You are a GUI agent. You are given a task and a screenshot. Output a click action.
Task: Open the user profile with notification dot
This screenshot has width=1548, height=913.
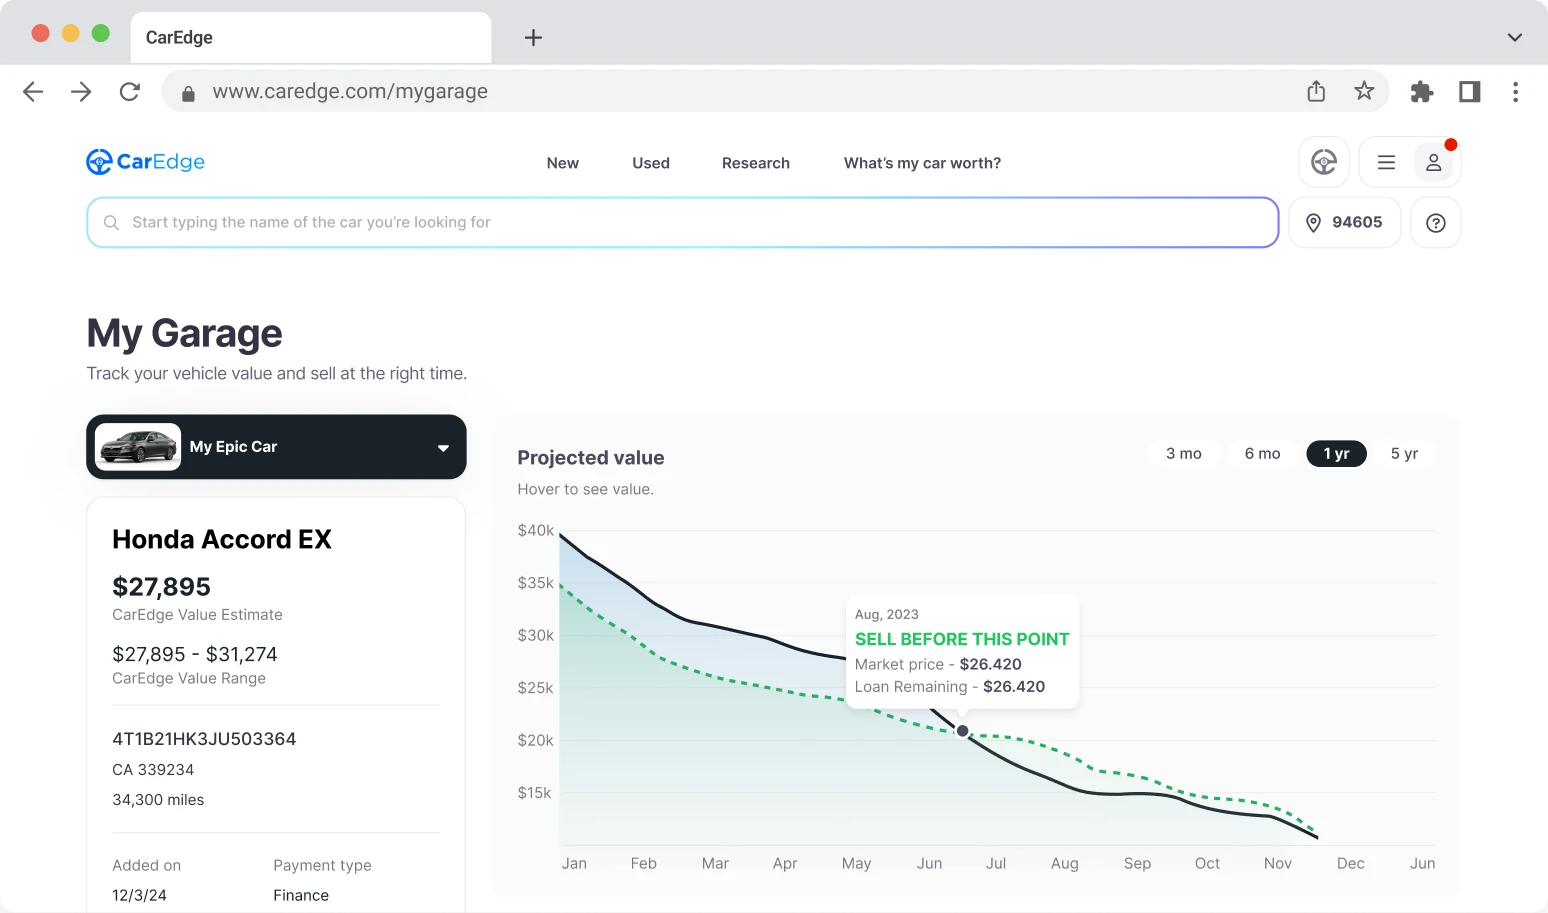pyautogui.click(x=1434, y=162)
